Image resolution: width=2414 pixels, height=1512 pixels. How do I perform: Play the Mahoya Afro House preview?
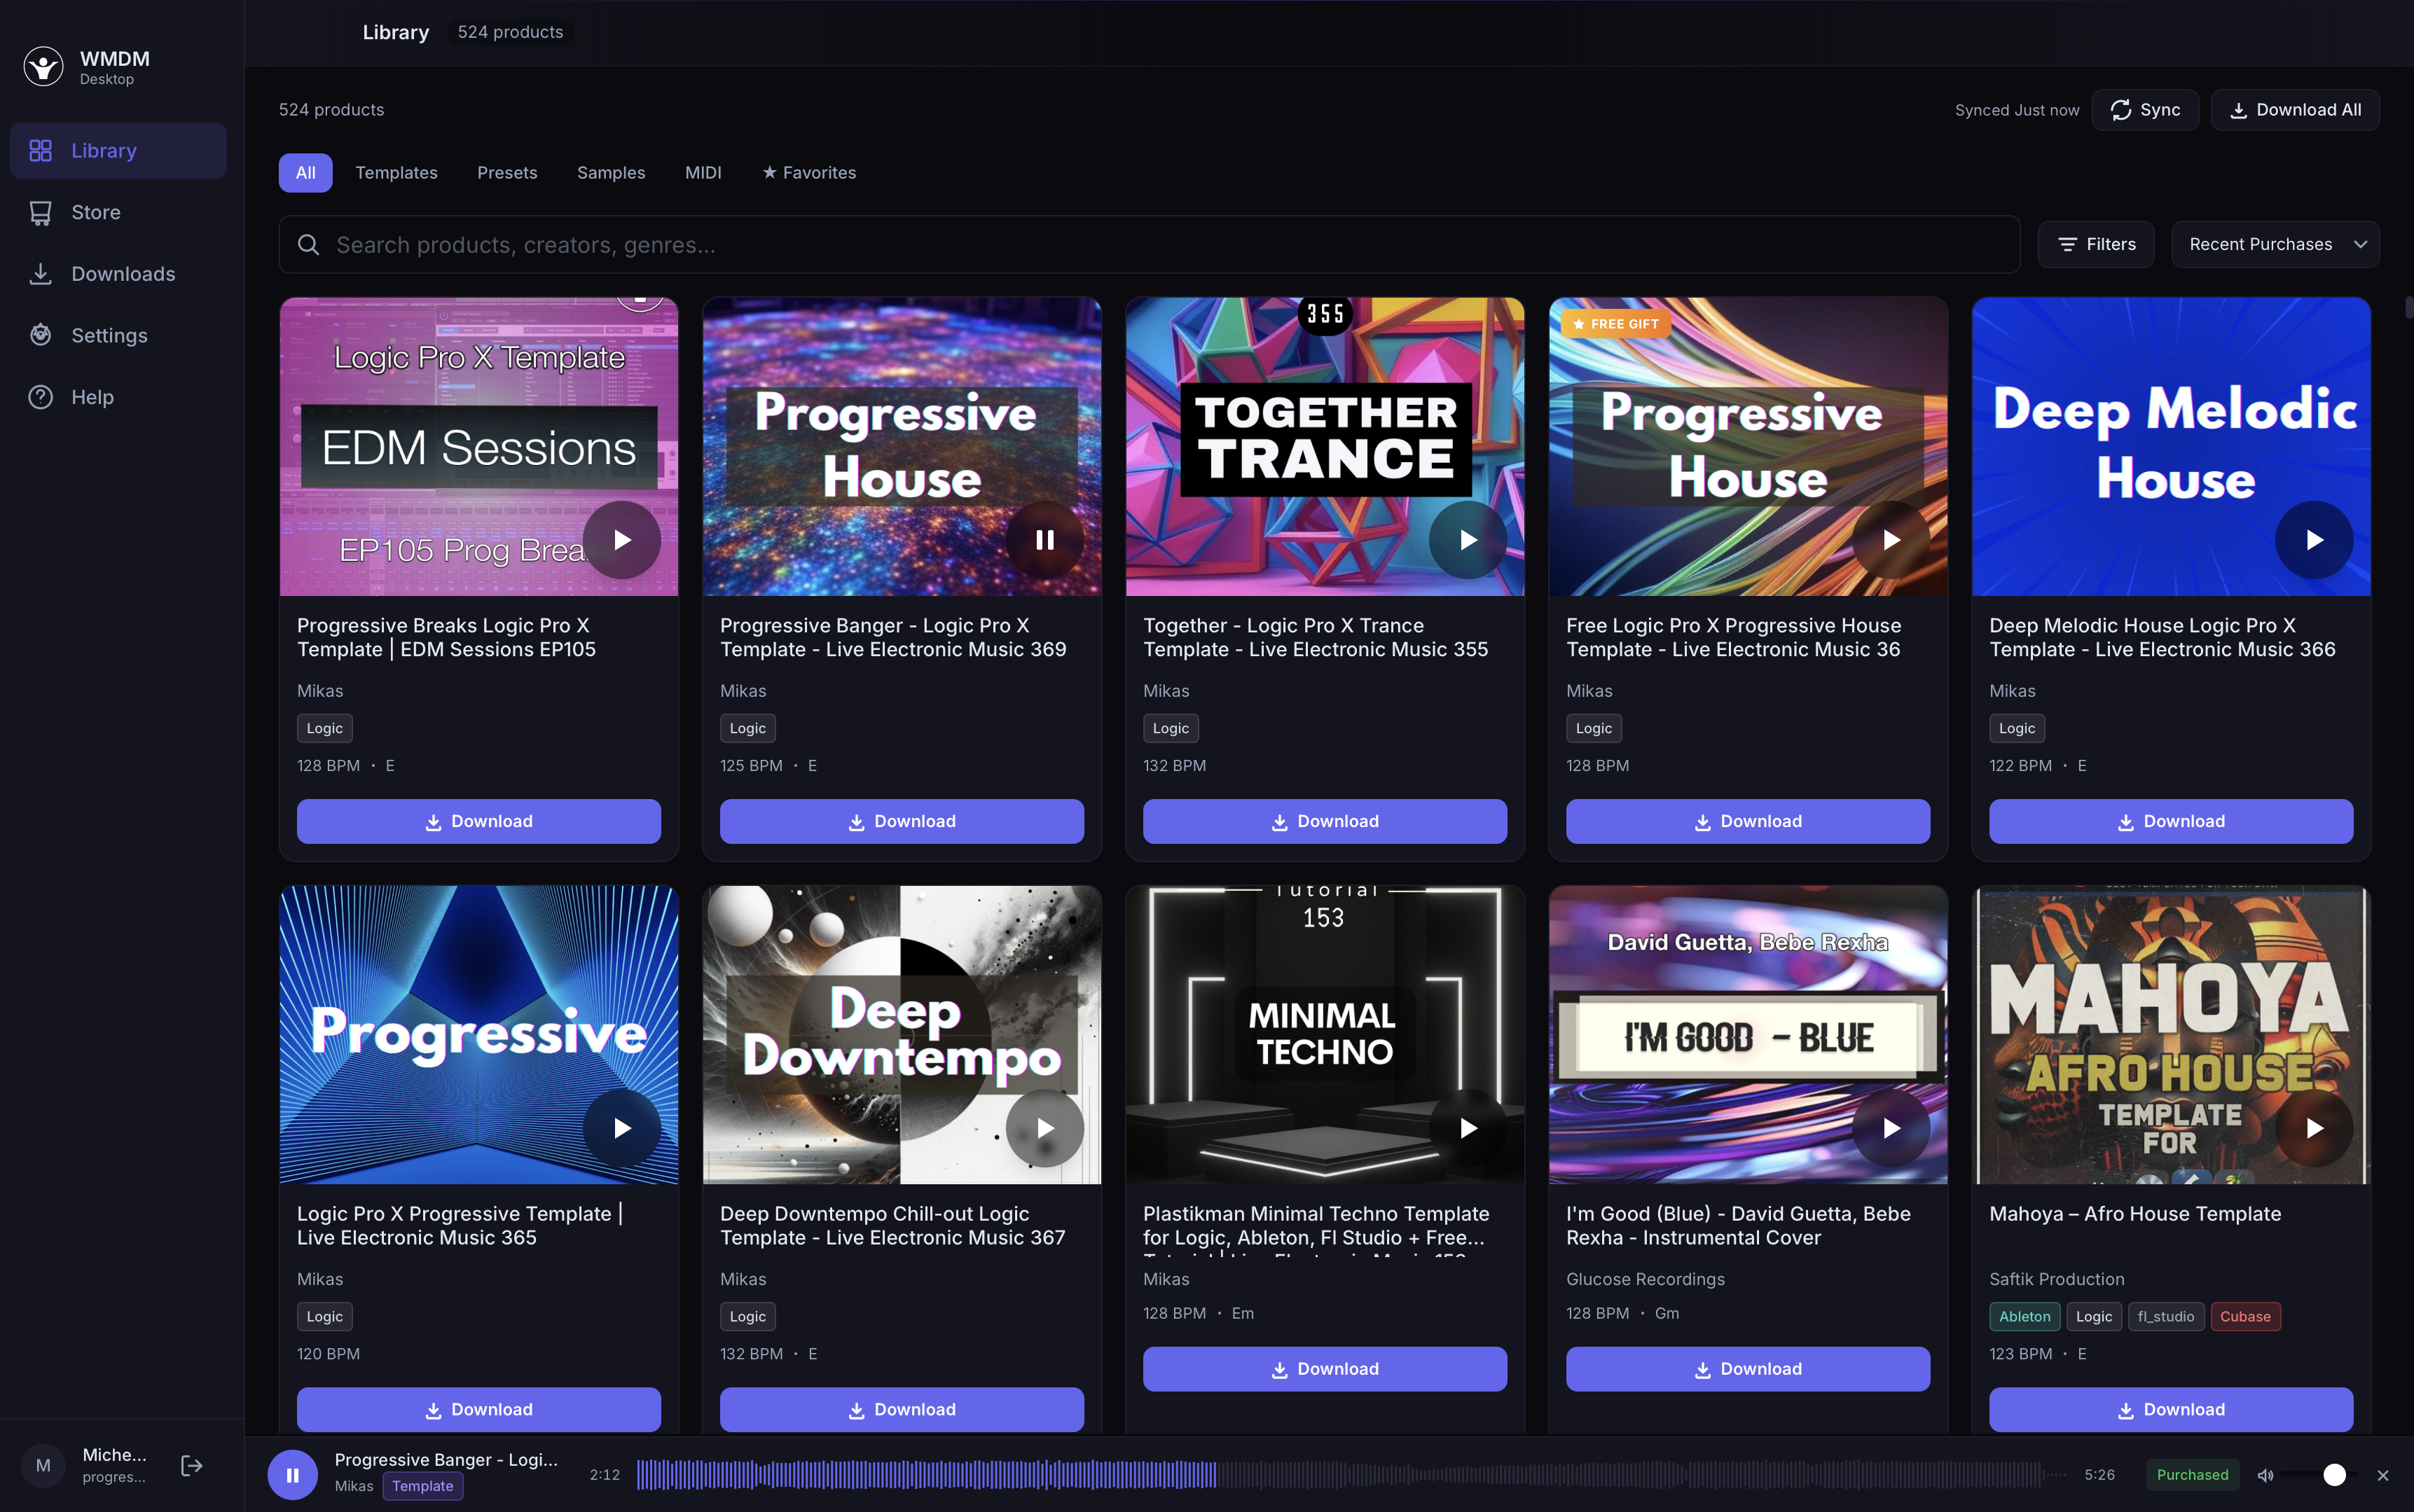pyautogui.click(x=2314, y=1128)
